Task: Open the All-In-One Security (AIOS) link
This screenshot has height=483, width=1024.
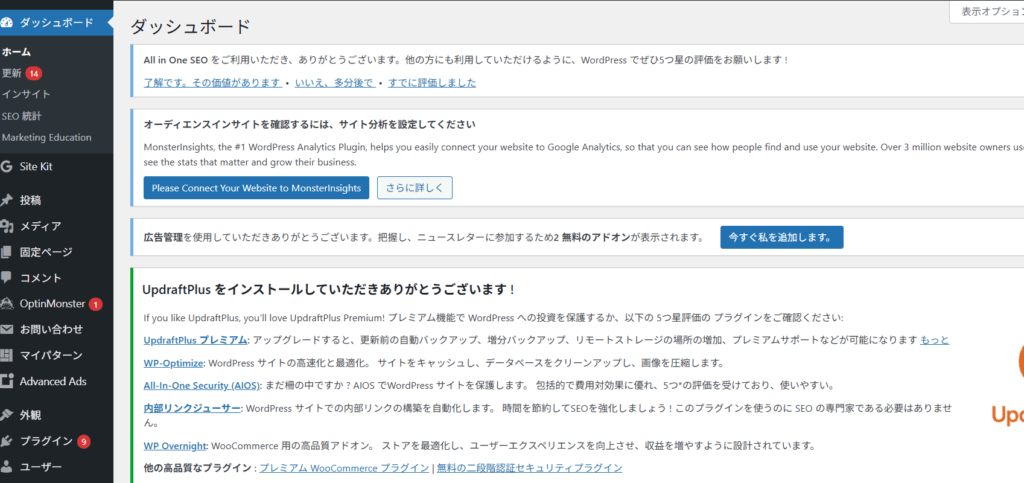Action: [202, 385]
